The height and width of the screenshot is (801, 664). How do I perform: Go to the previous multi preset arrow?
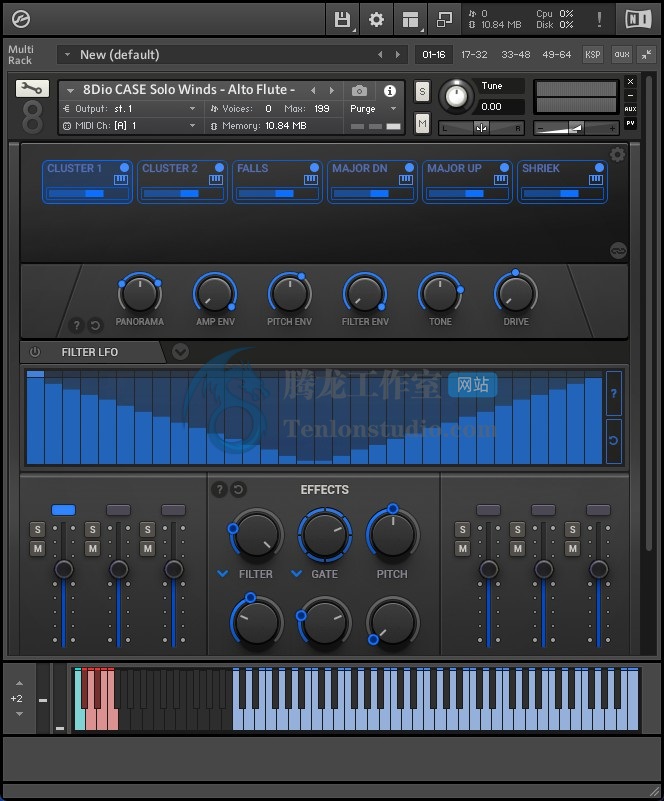380,54
